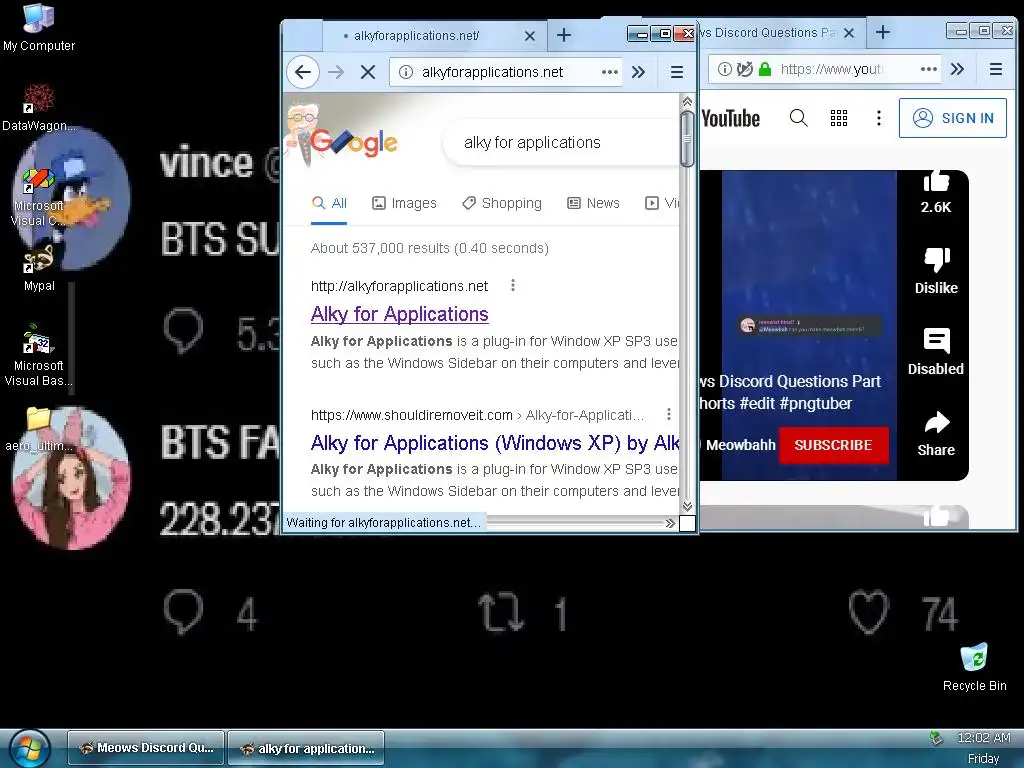Click the Google doodle logo
This screenshot has height=768, width=1024.
pyautogui.click(x=342, y=137)
